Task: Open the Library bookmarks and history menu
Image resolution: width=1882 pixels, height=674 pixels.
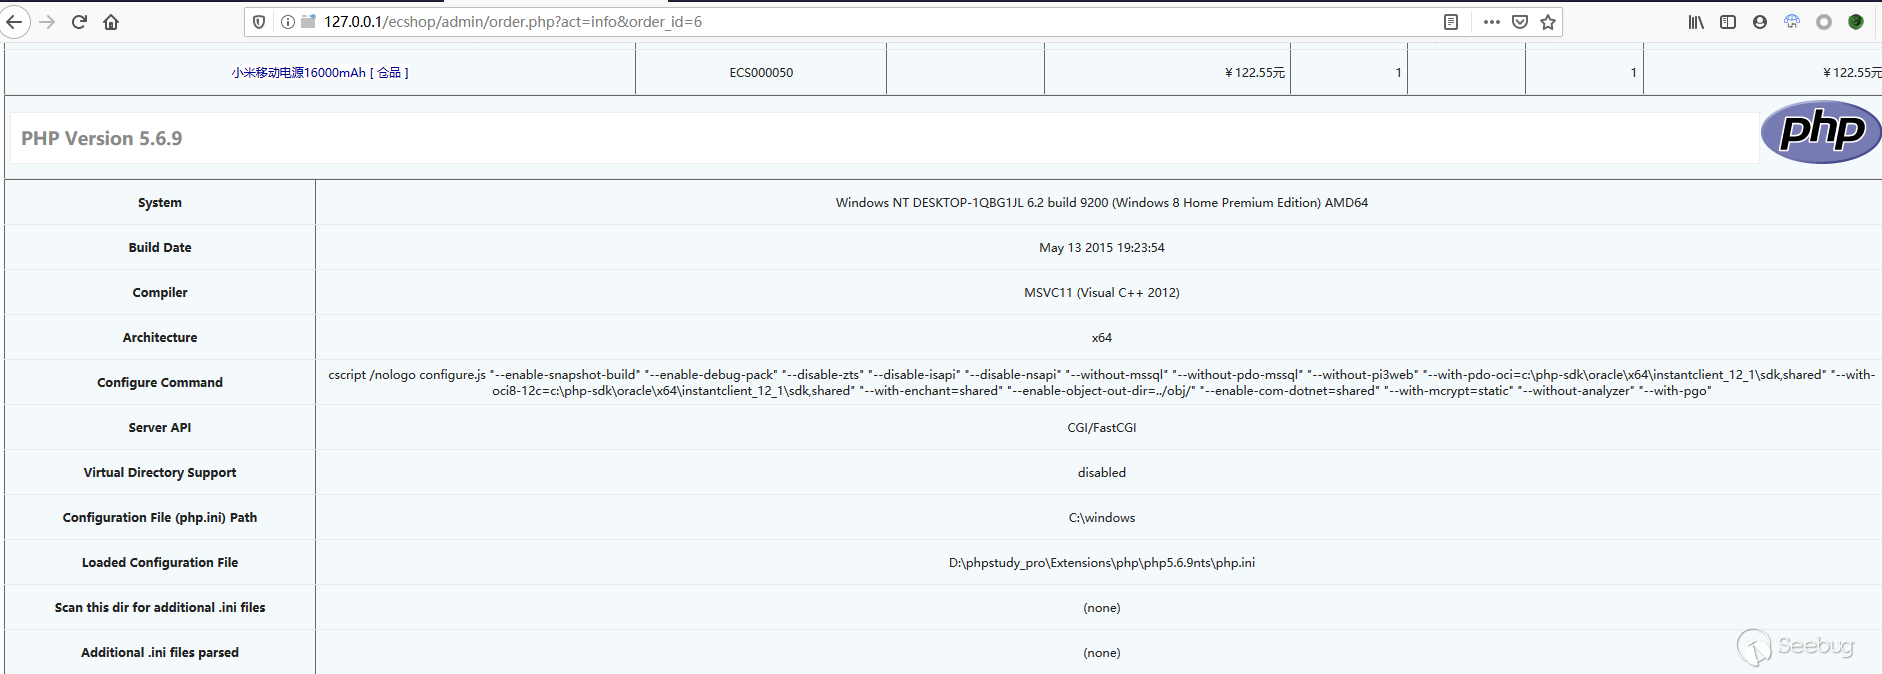Action: pos(1696,22)
